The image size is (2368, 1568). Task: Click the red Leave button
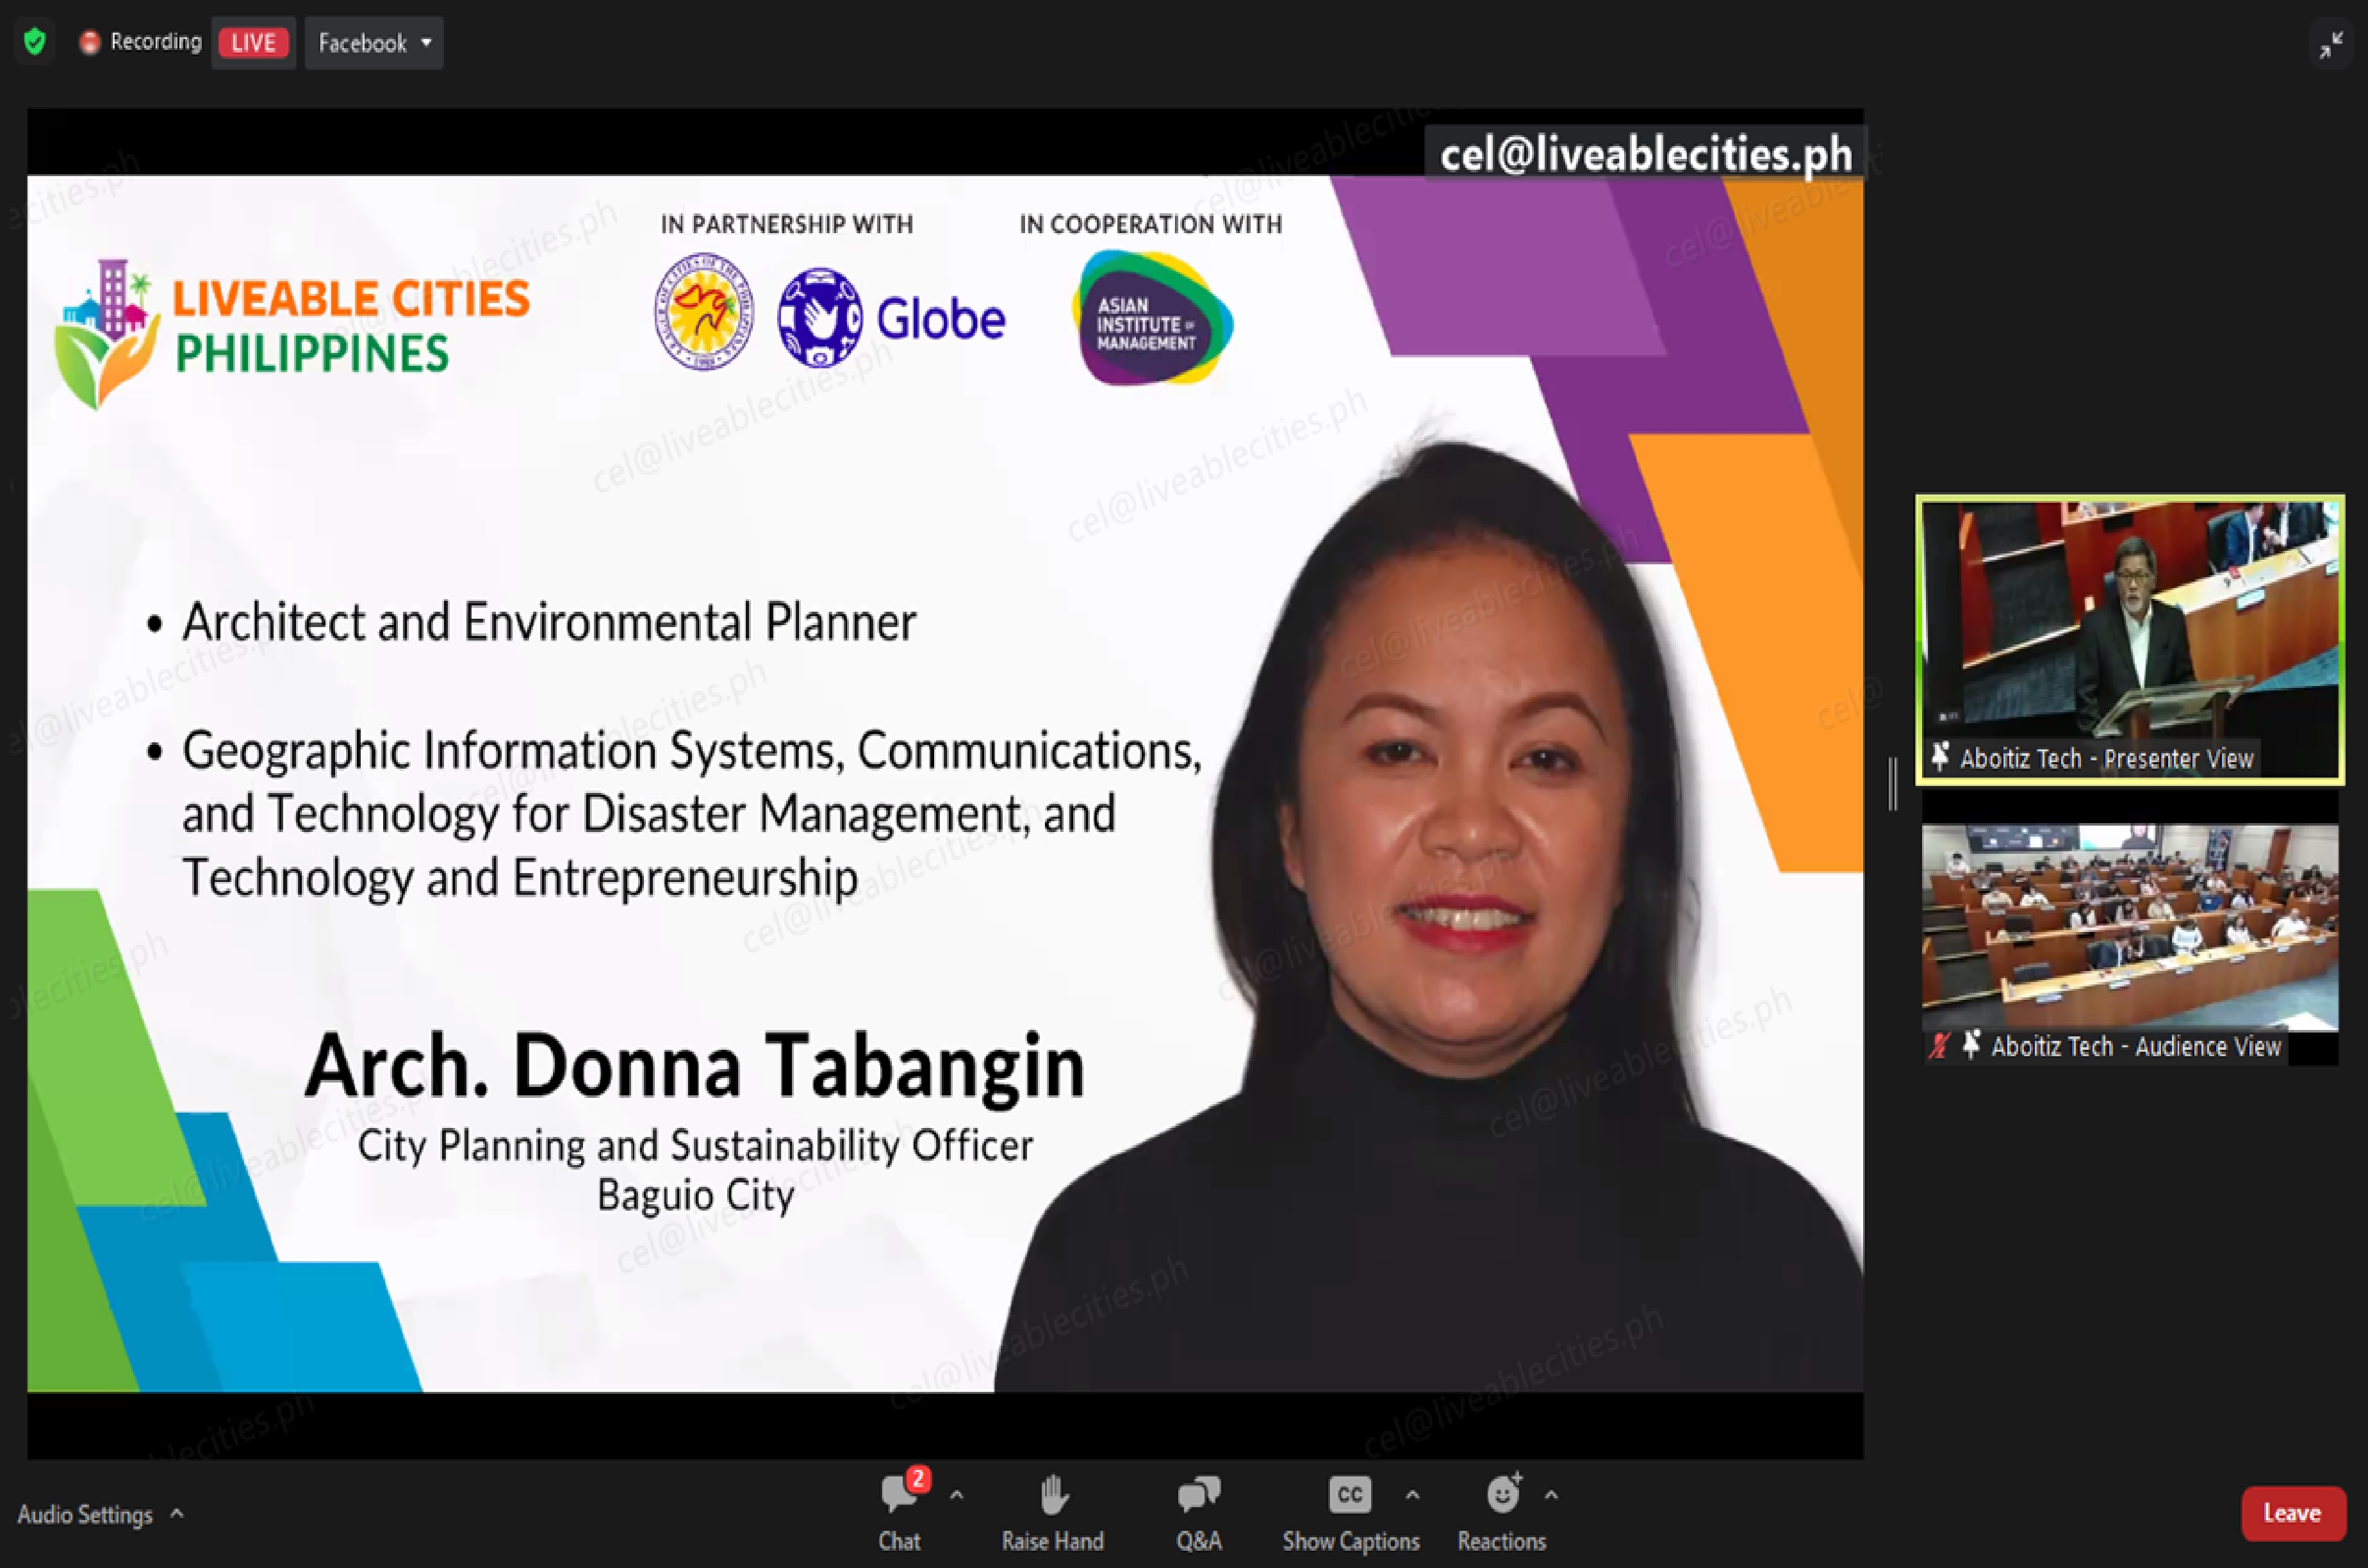(2292, 1513)
